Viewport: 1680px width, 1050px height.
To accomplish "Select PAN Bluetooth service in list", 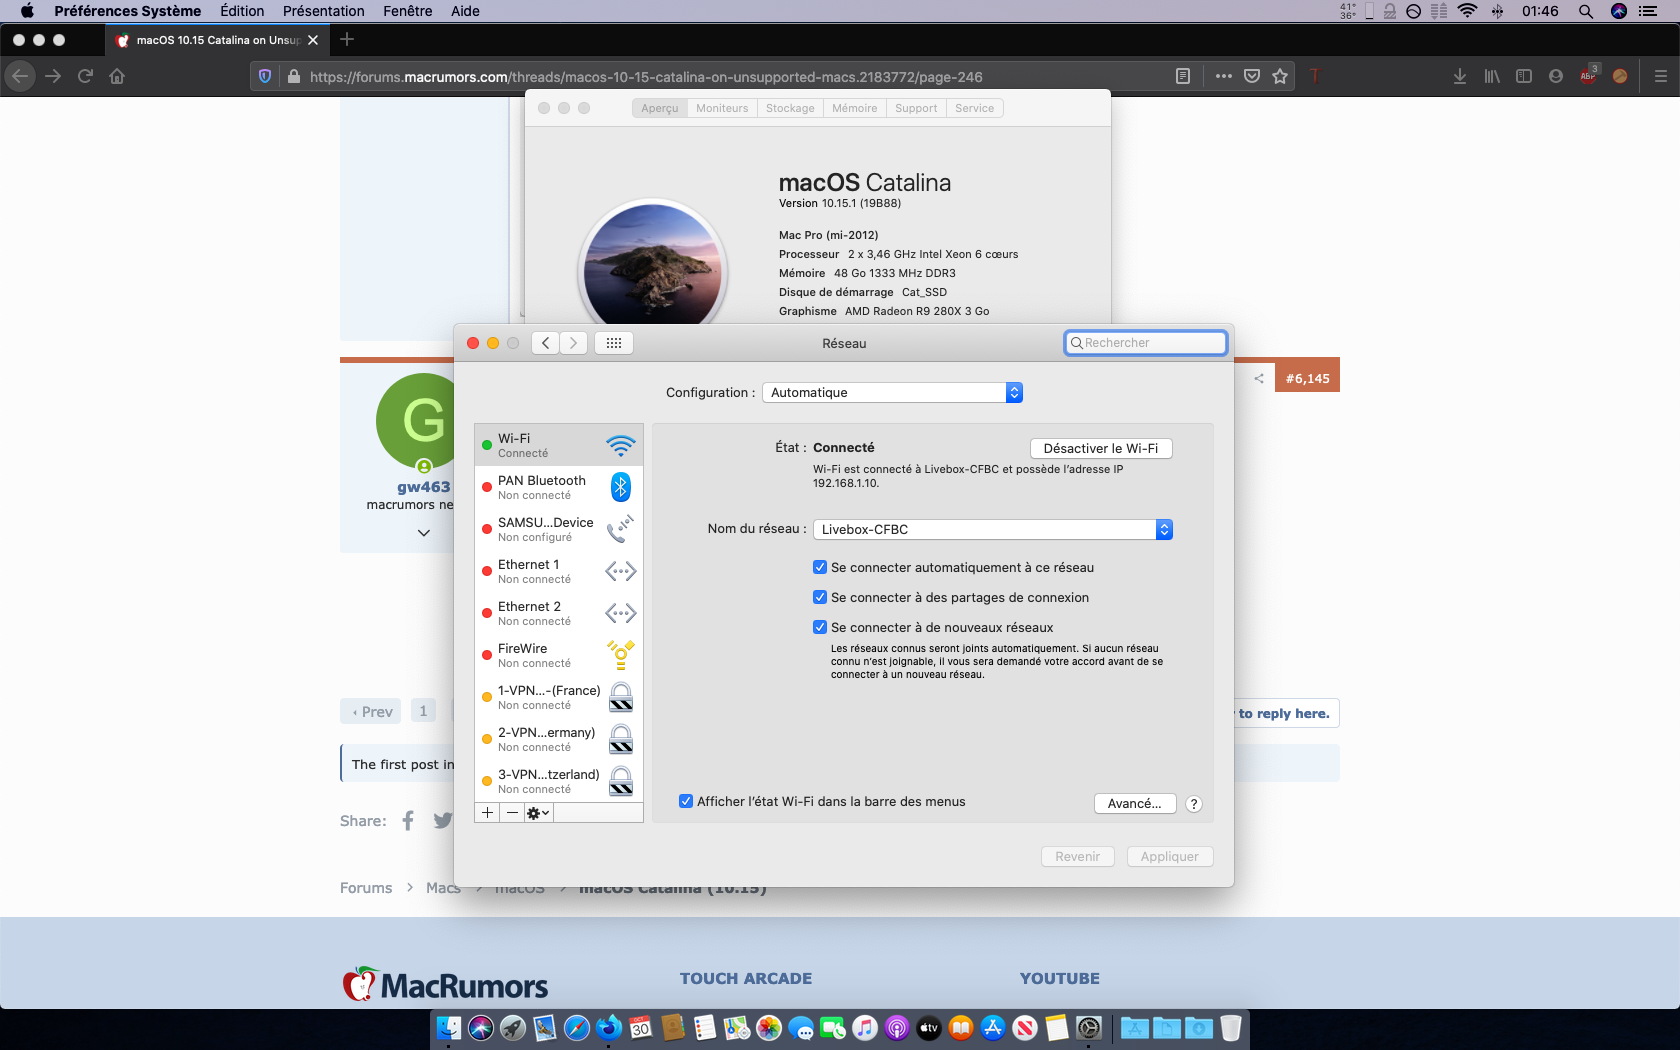I will pos(559,487).
